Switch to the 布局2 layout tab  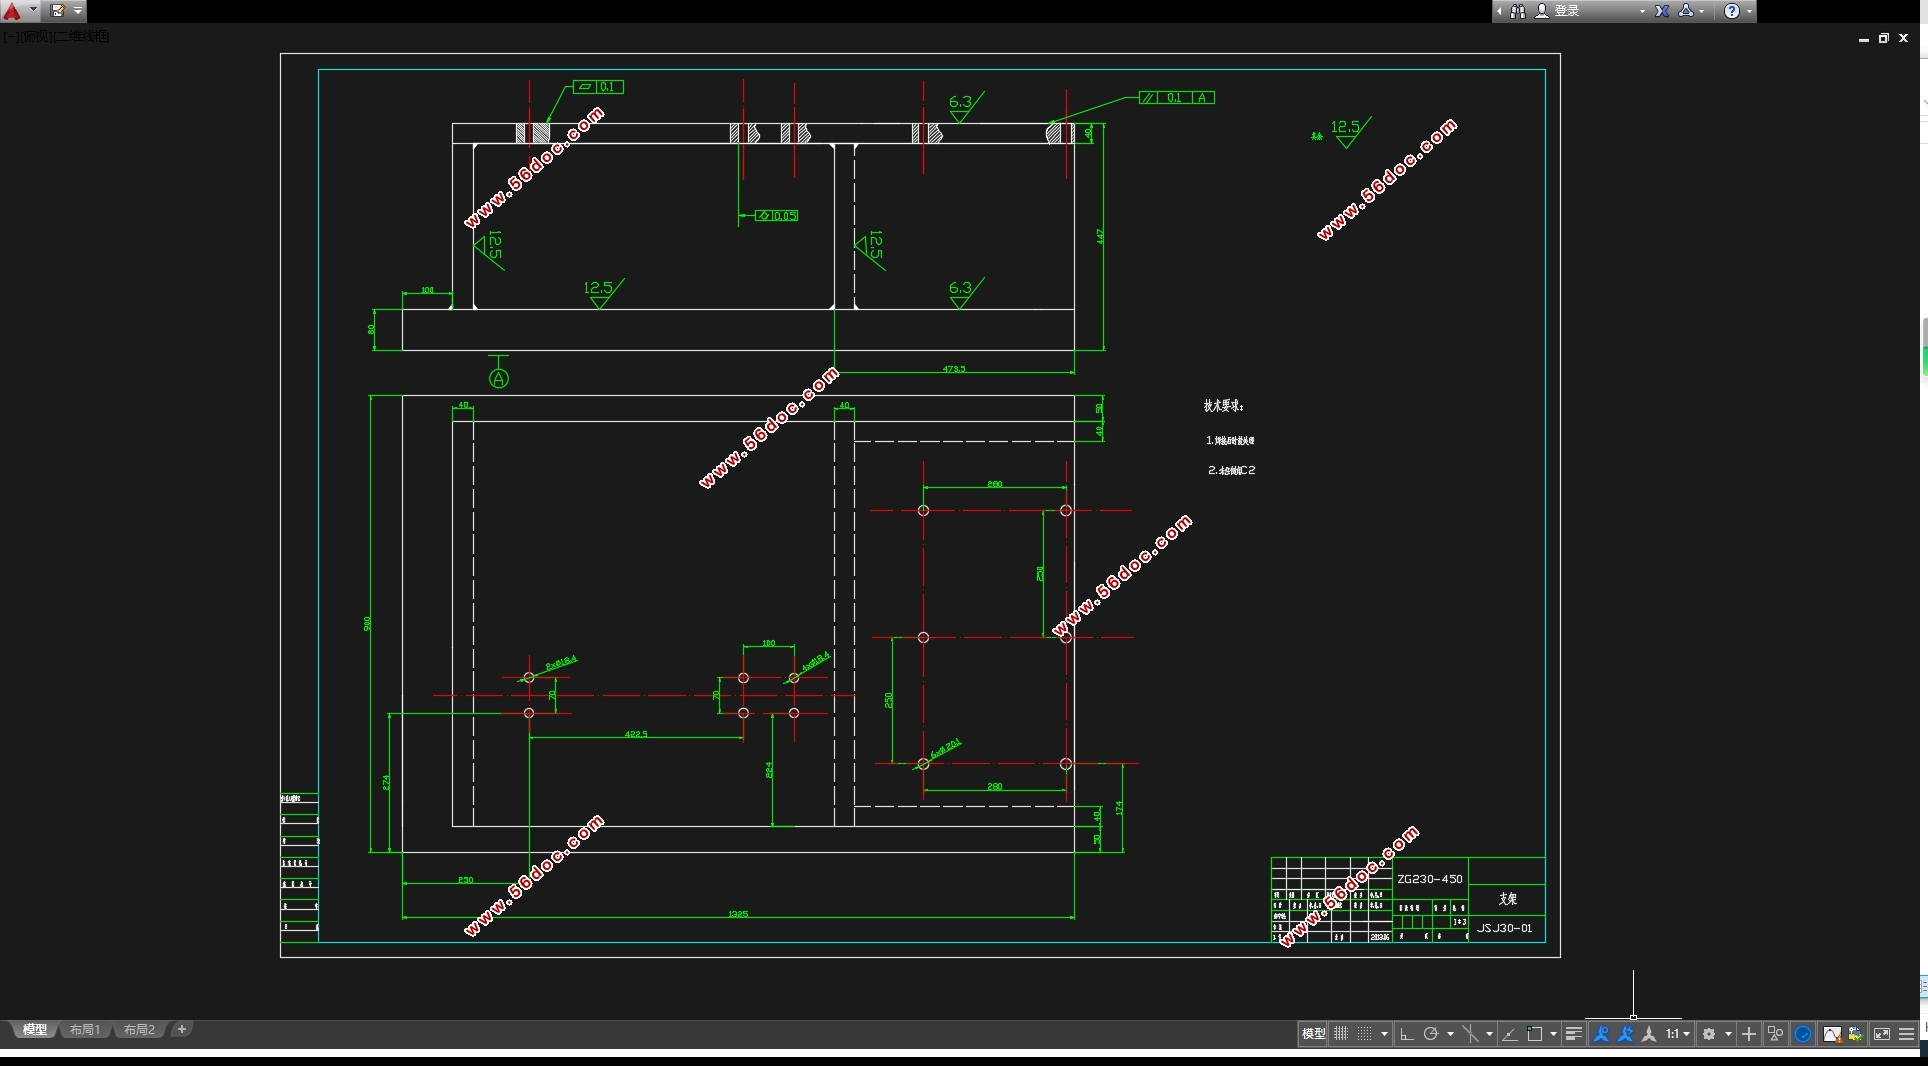coord(139,1029)
